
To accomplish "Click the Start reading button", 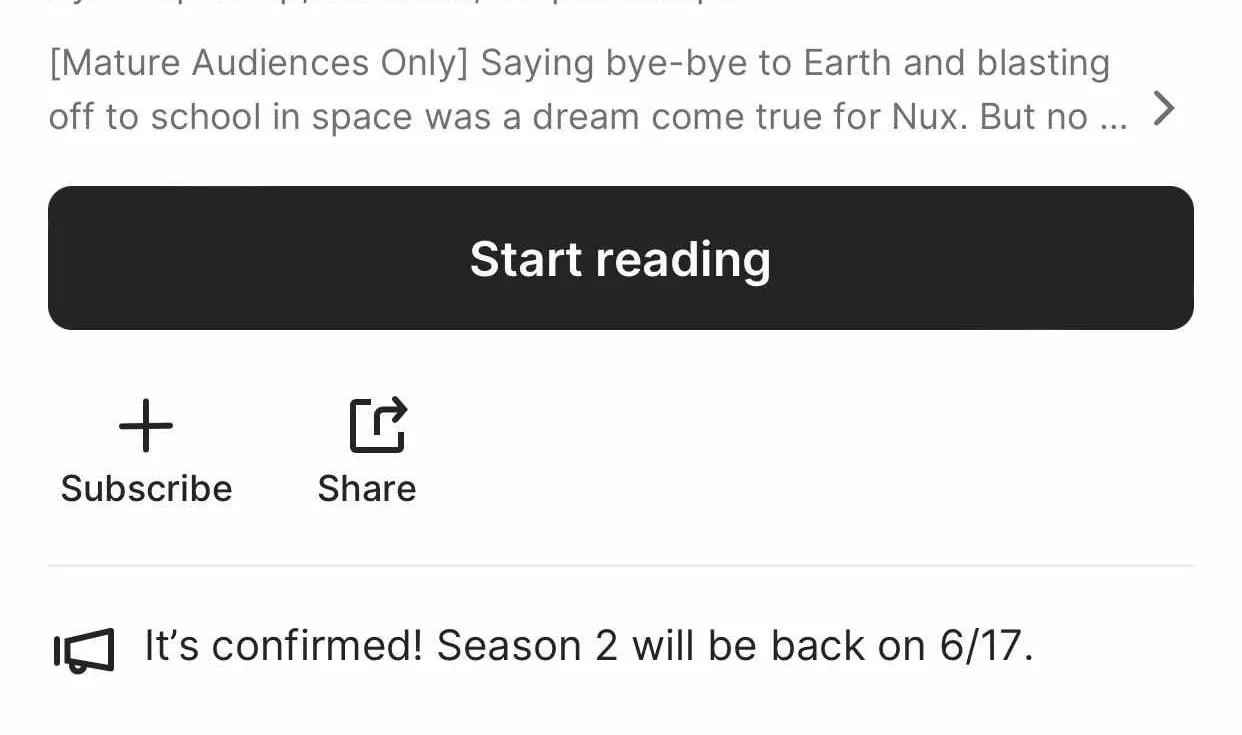I will point(621,258).
